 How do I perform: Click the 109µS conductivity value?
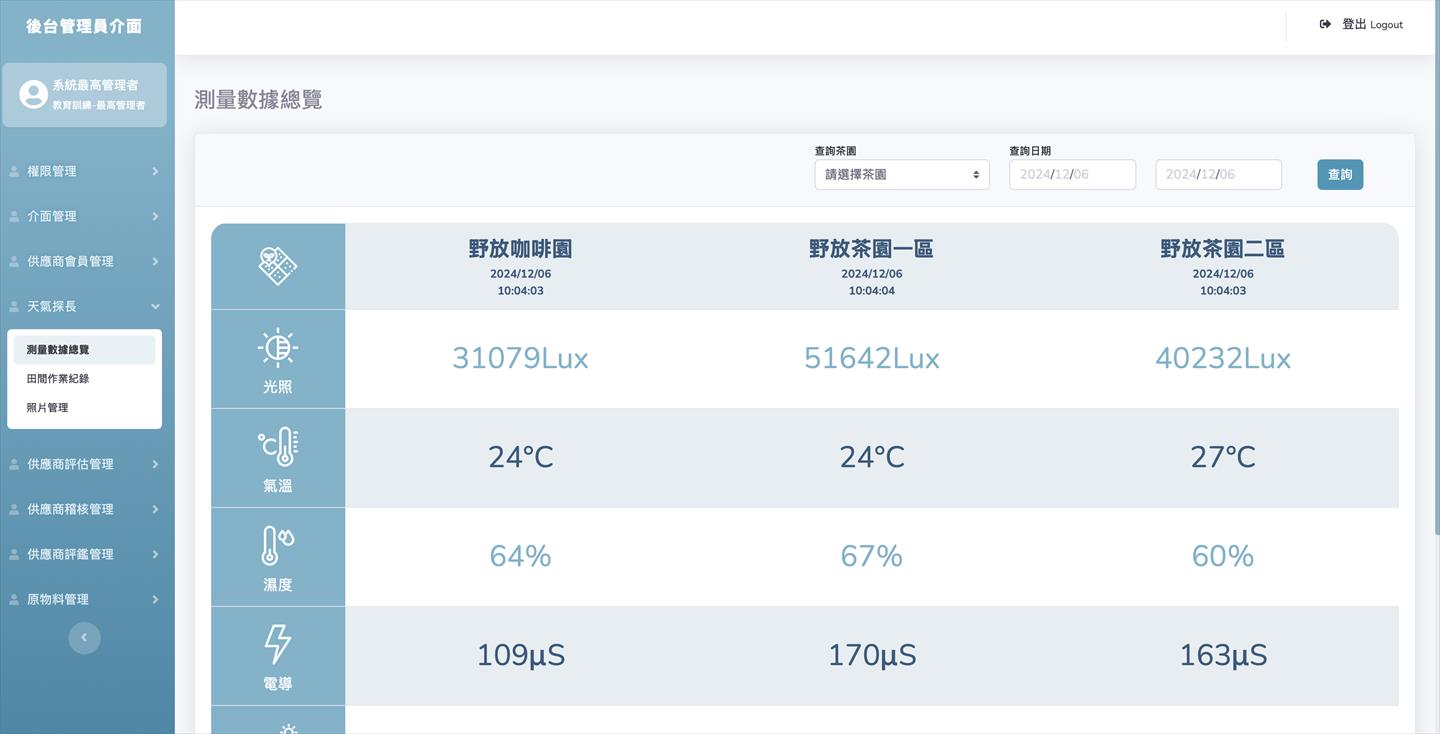pos(520,655)
